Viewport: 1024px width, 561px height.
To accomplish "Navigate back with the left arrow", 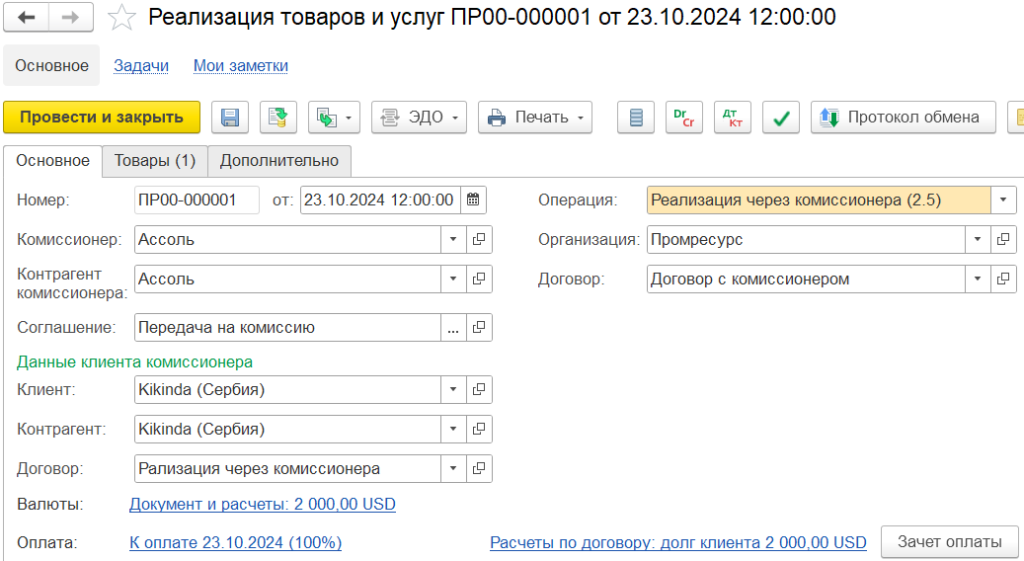I will tap(27, 17).
